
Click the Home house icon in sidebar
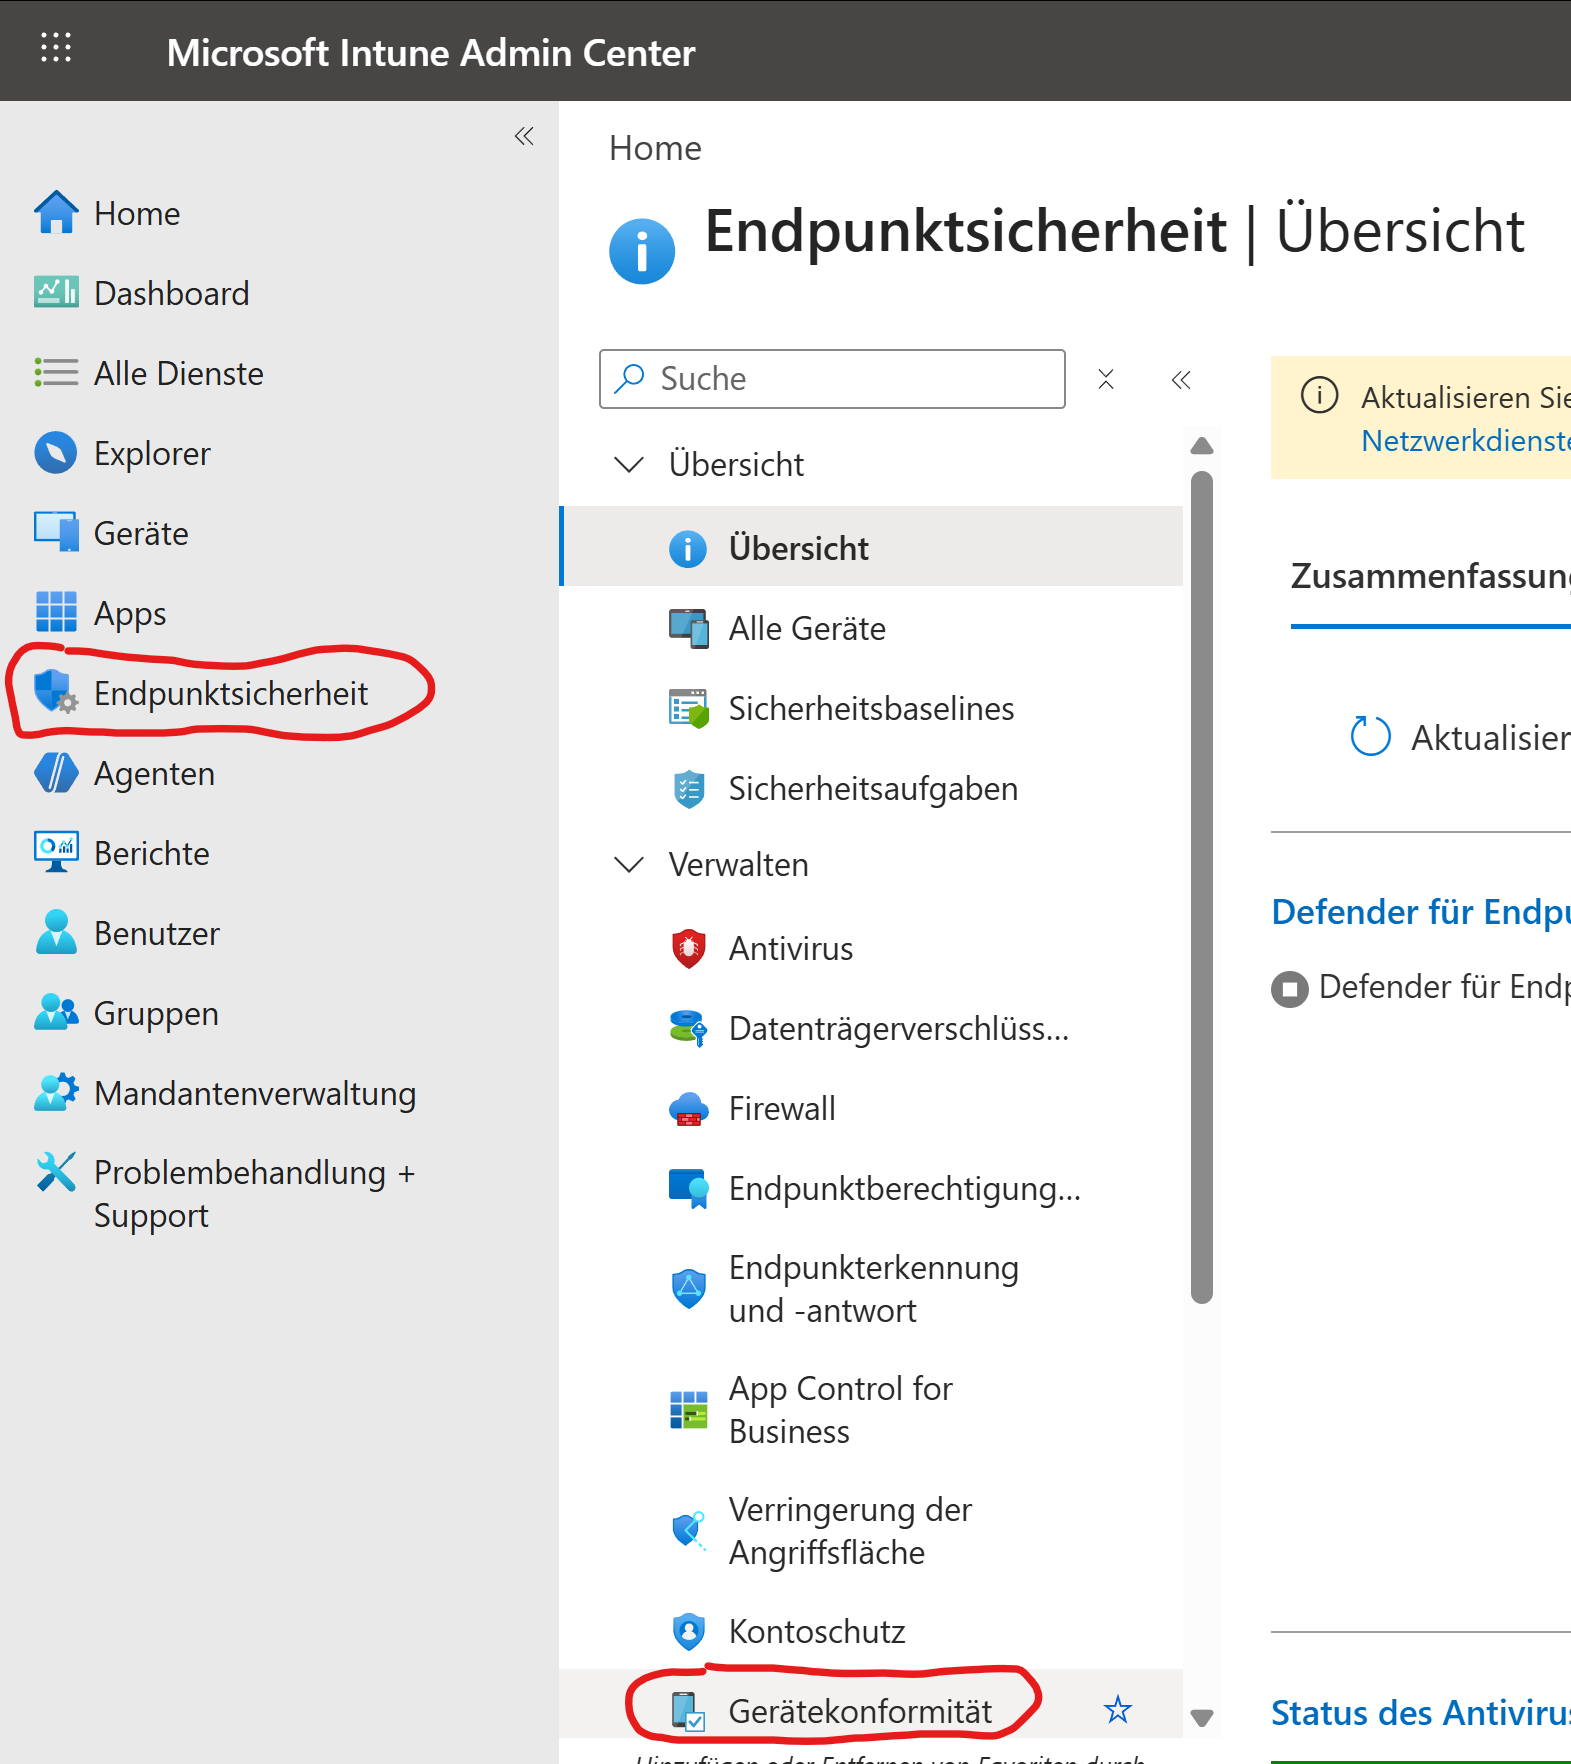click(56, 213)
